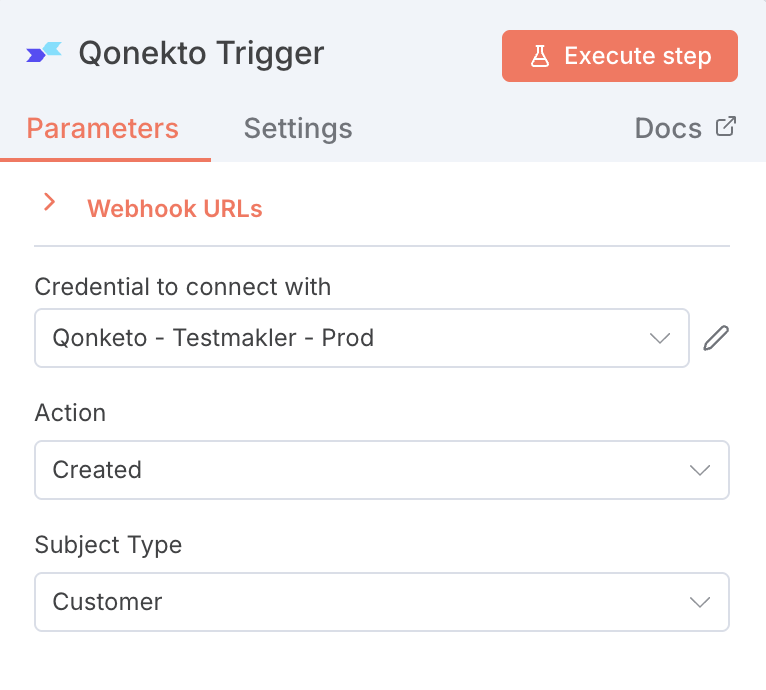The image size is (766, 690).
Task: Expand the Webhook URLs section
Action: coord(174,209)
